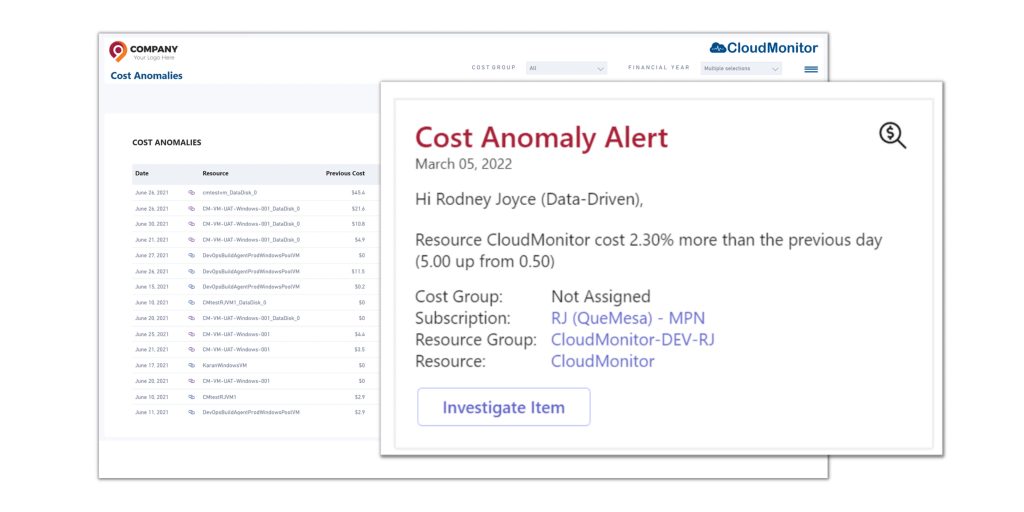Select resource name CMtestRJVM1_DataDisk_0
The width and height of the screenshot is (1024, 512).
tap(234, 302)
